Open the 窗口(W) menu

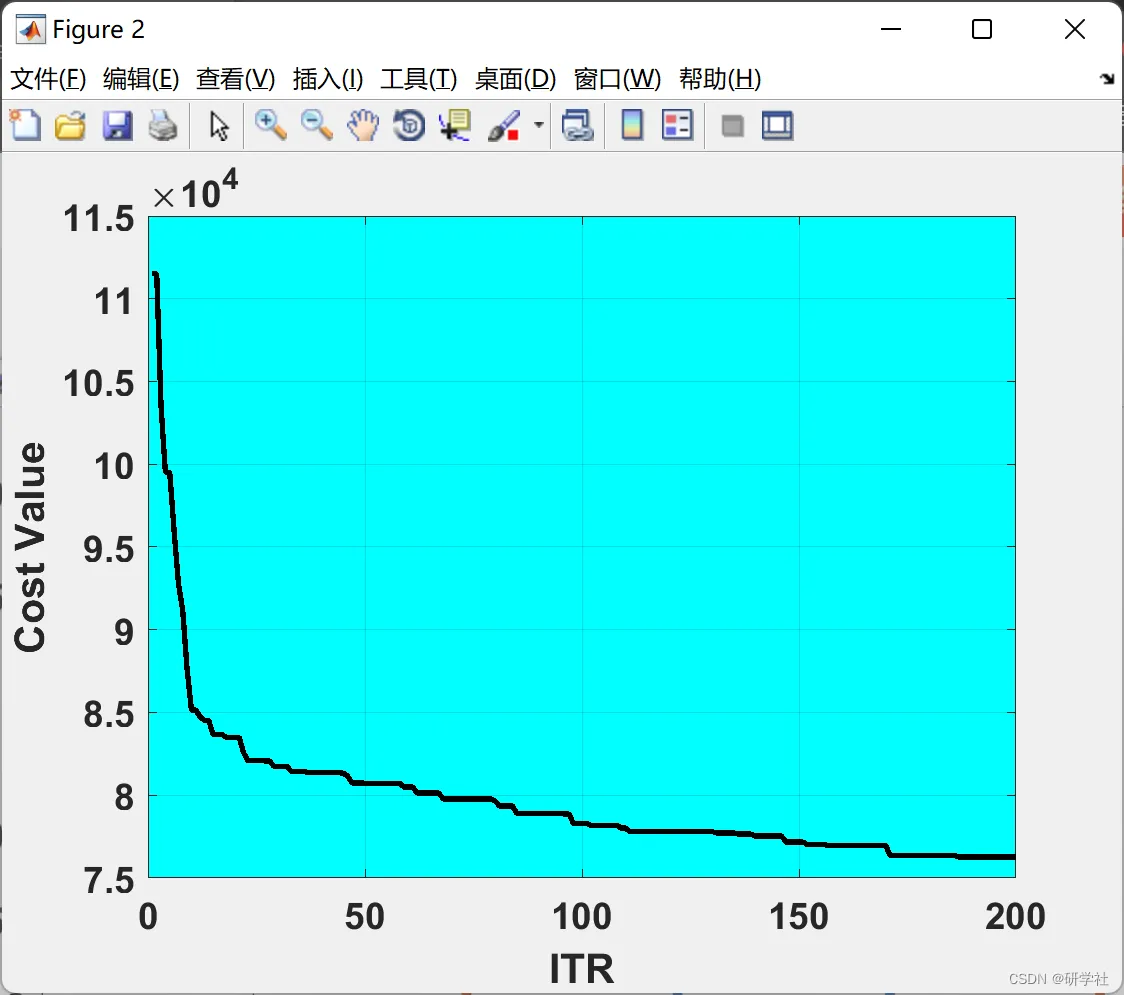coord(617,79)
